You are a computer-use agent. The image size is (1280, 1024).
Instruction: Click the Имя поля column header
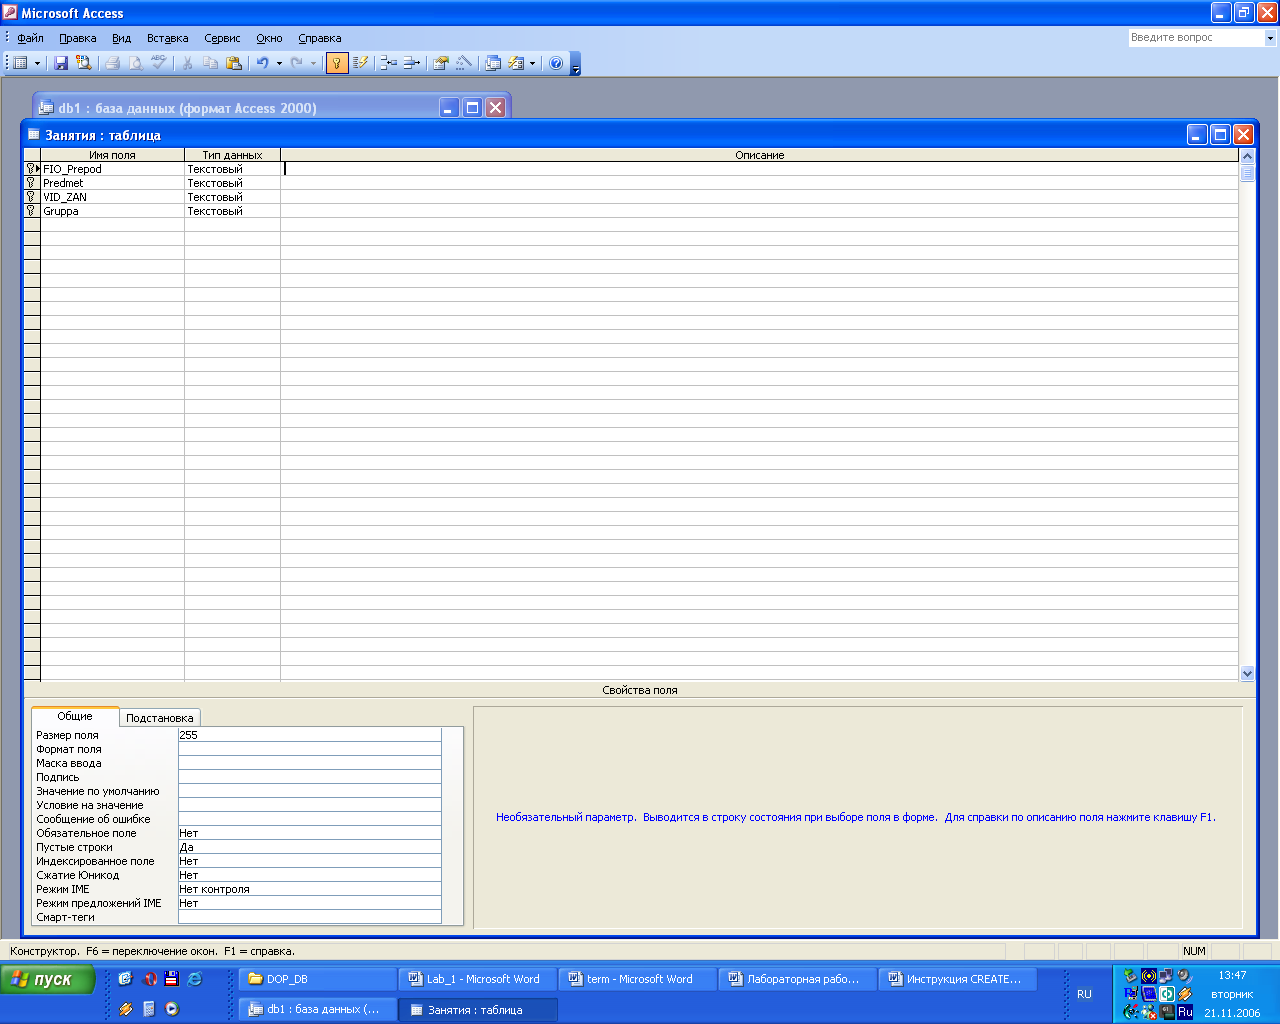coord(112,155)
